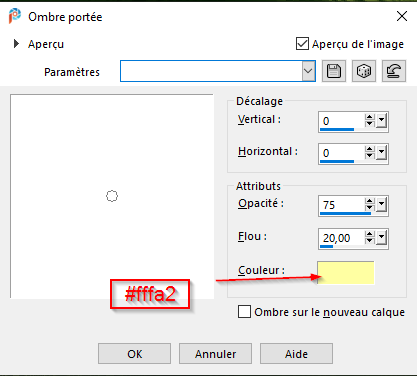This screenshot has width=417, height=376.
Task: Toggle the Aperçu de l'image checkbox
Action: [x=302, y=44]
